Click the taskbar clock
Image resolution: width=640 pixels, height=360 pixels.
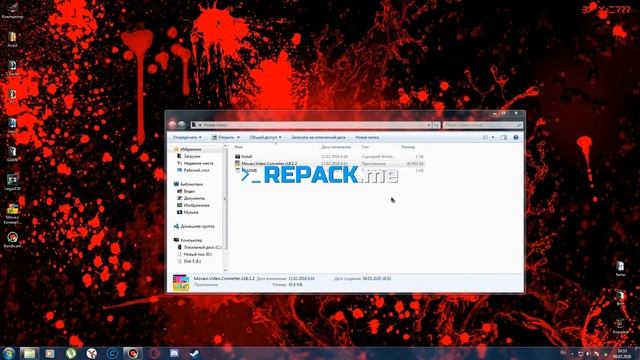[x=622, y=353]
